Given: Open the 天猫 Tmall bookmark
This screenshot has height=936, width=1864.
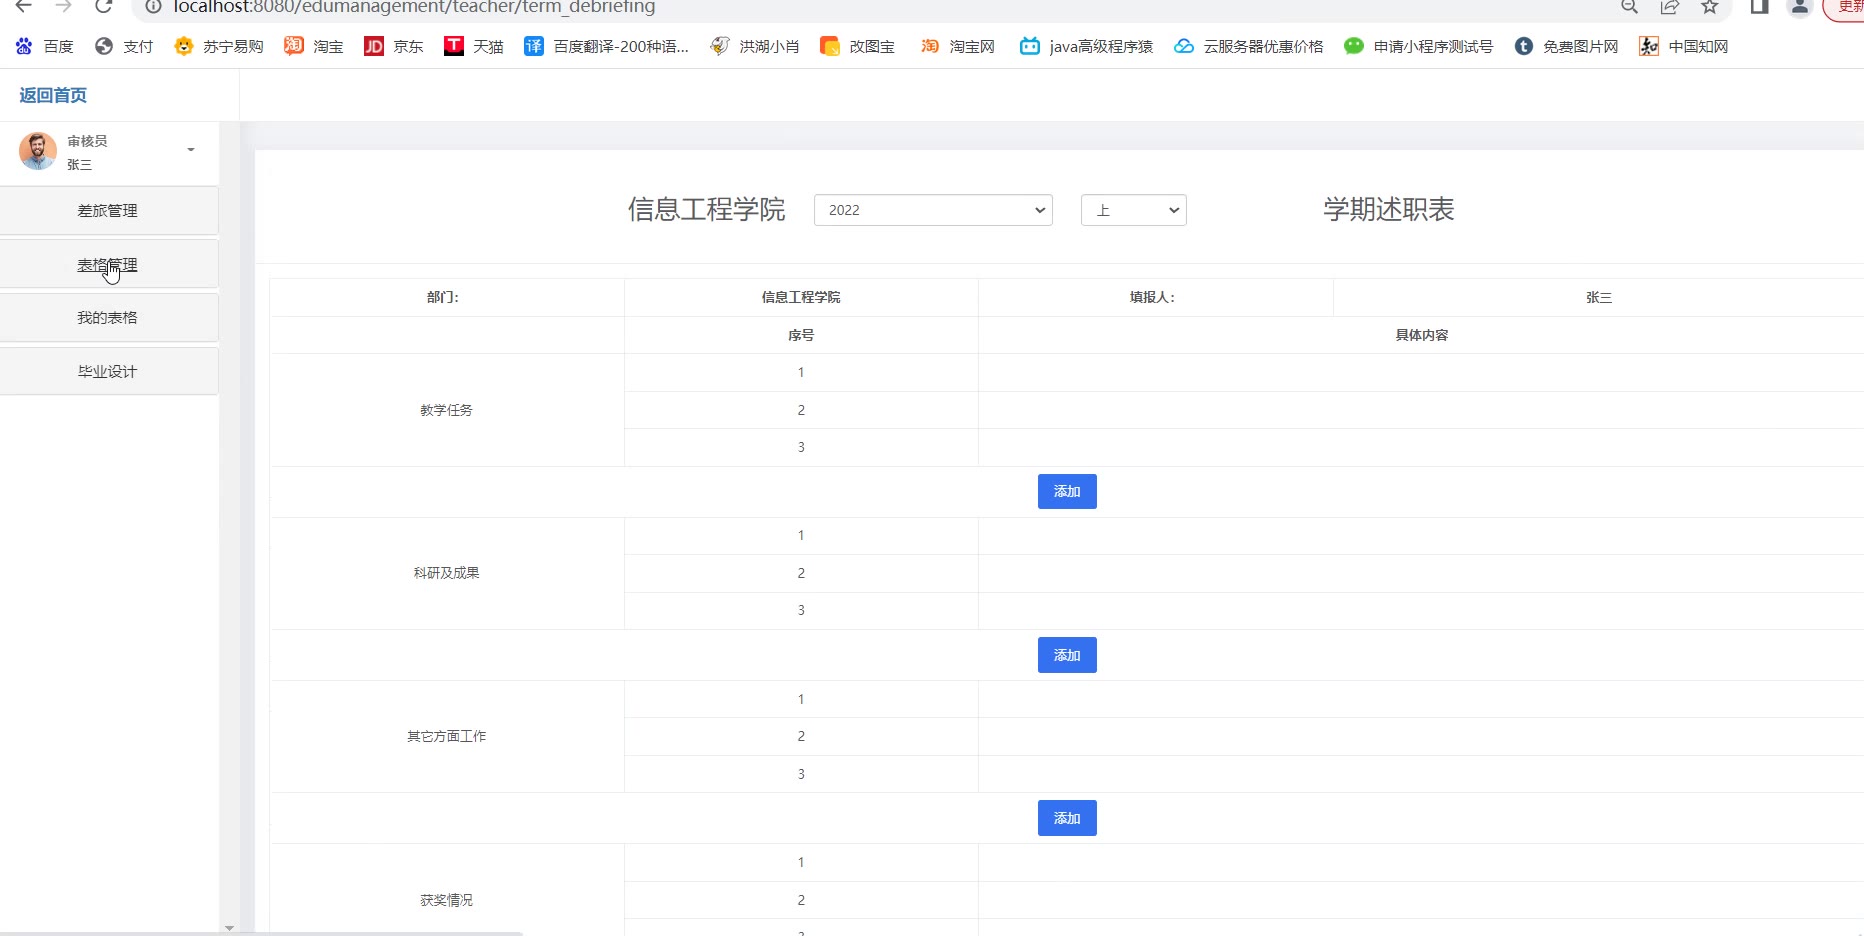Looking at the screenshot, I should 473,46.
